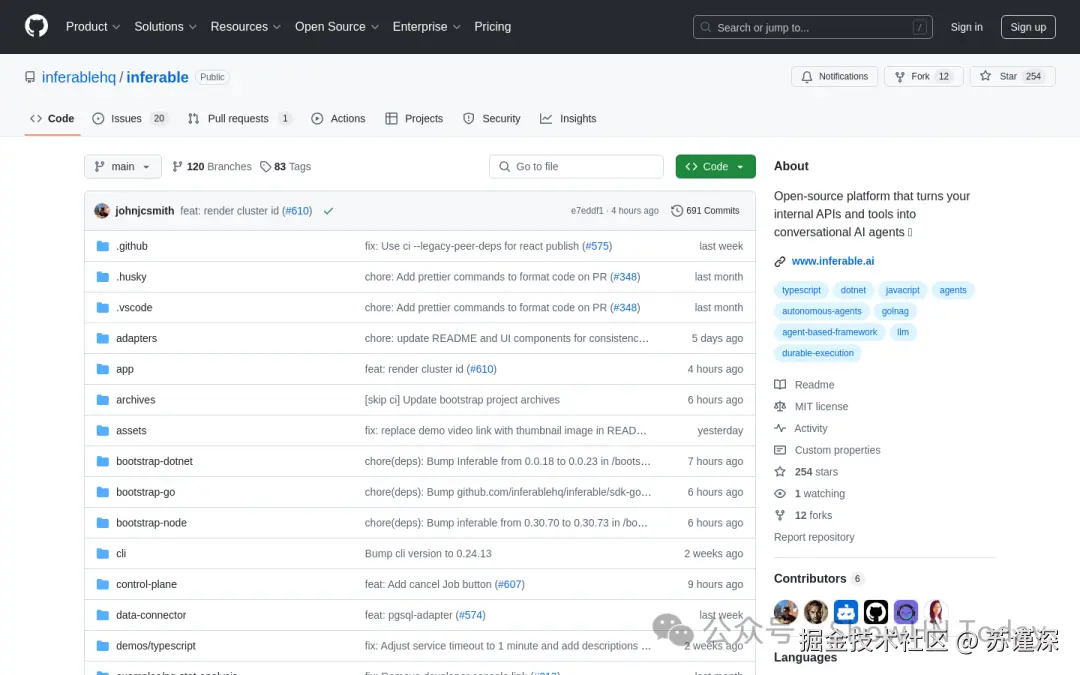Expand the Solutions menu

coord(165,27)
